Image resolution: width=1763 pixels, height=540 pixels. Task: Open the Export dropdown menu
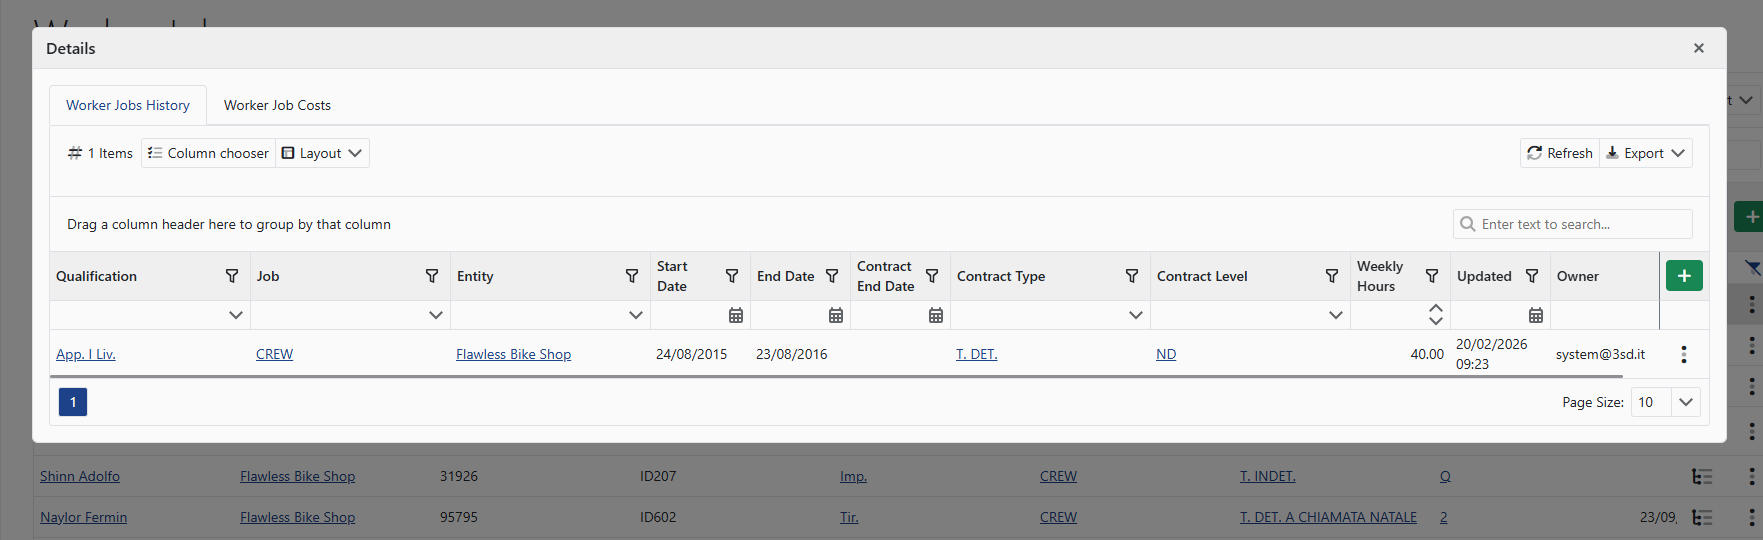pyautogui.click(x=1646, y=153)
